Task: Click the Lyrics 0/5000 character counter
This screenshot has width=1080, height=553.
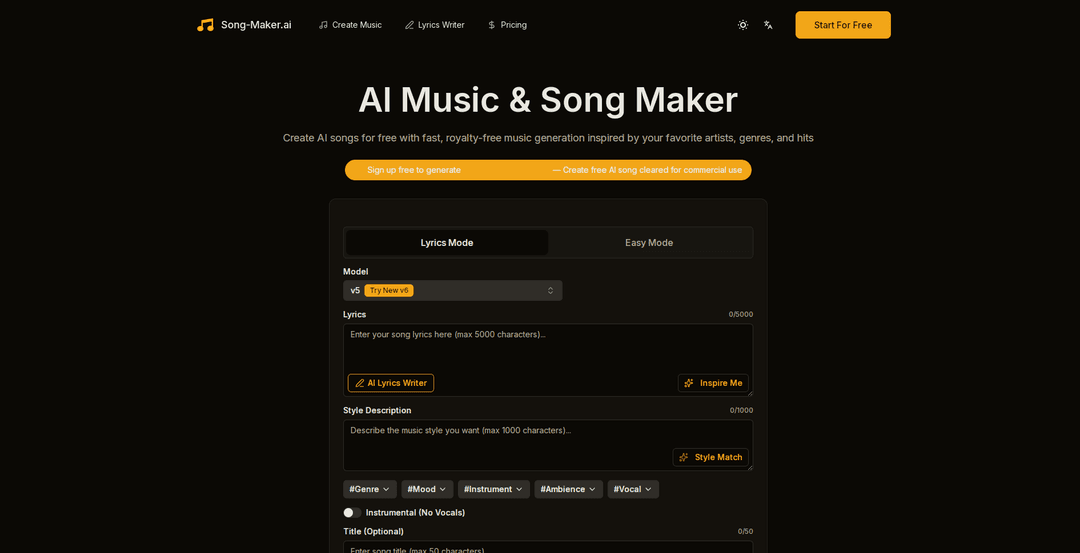Action: [741, 314]
